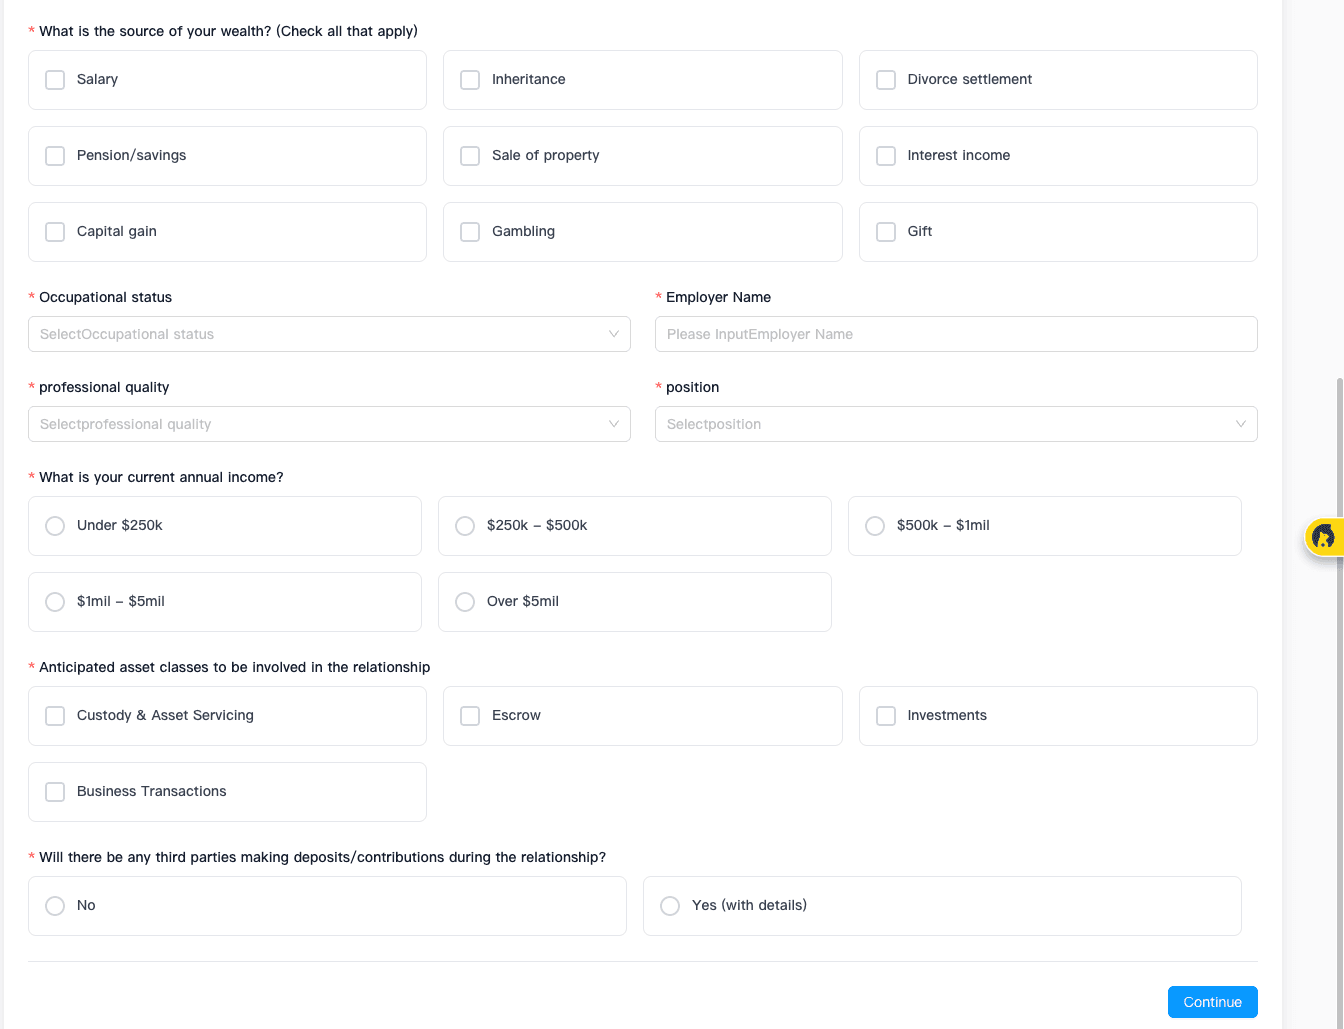Tick the Divorce settlement checkbox
Image resolution: width=1344 pixels, height=1029 pixels.
click(x=886, y=80)
